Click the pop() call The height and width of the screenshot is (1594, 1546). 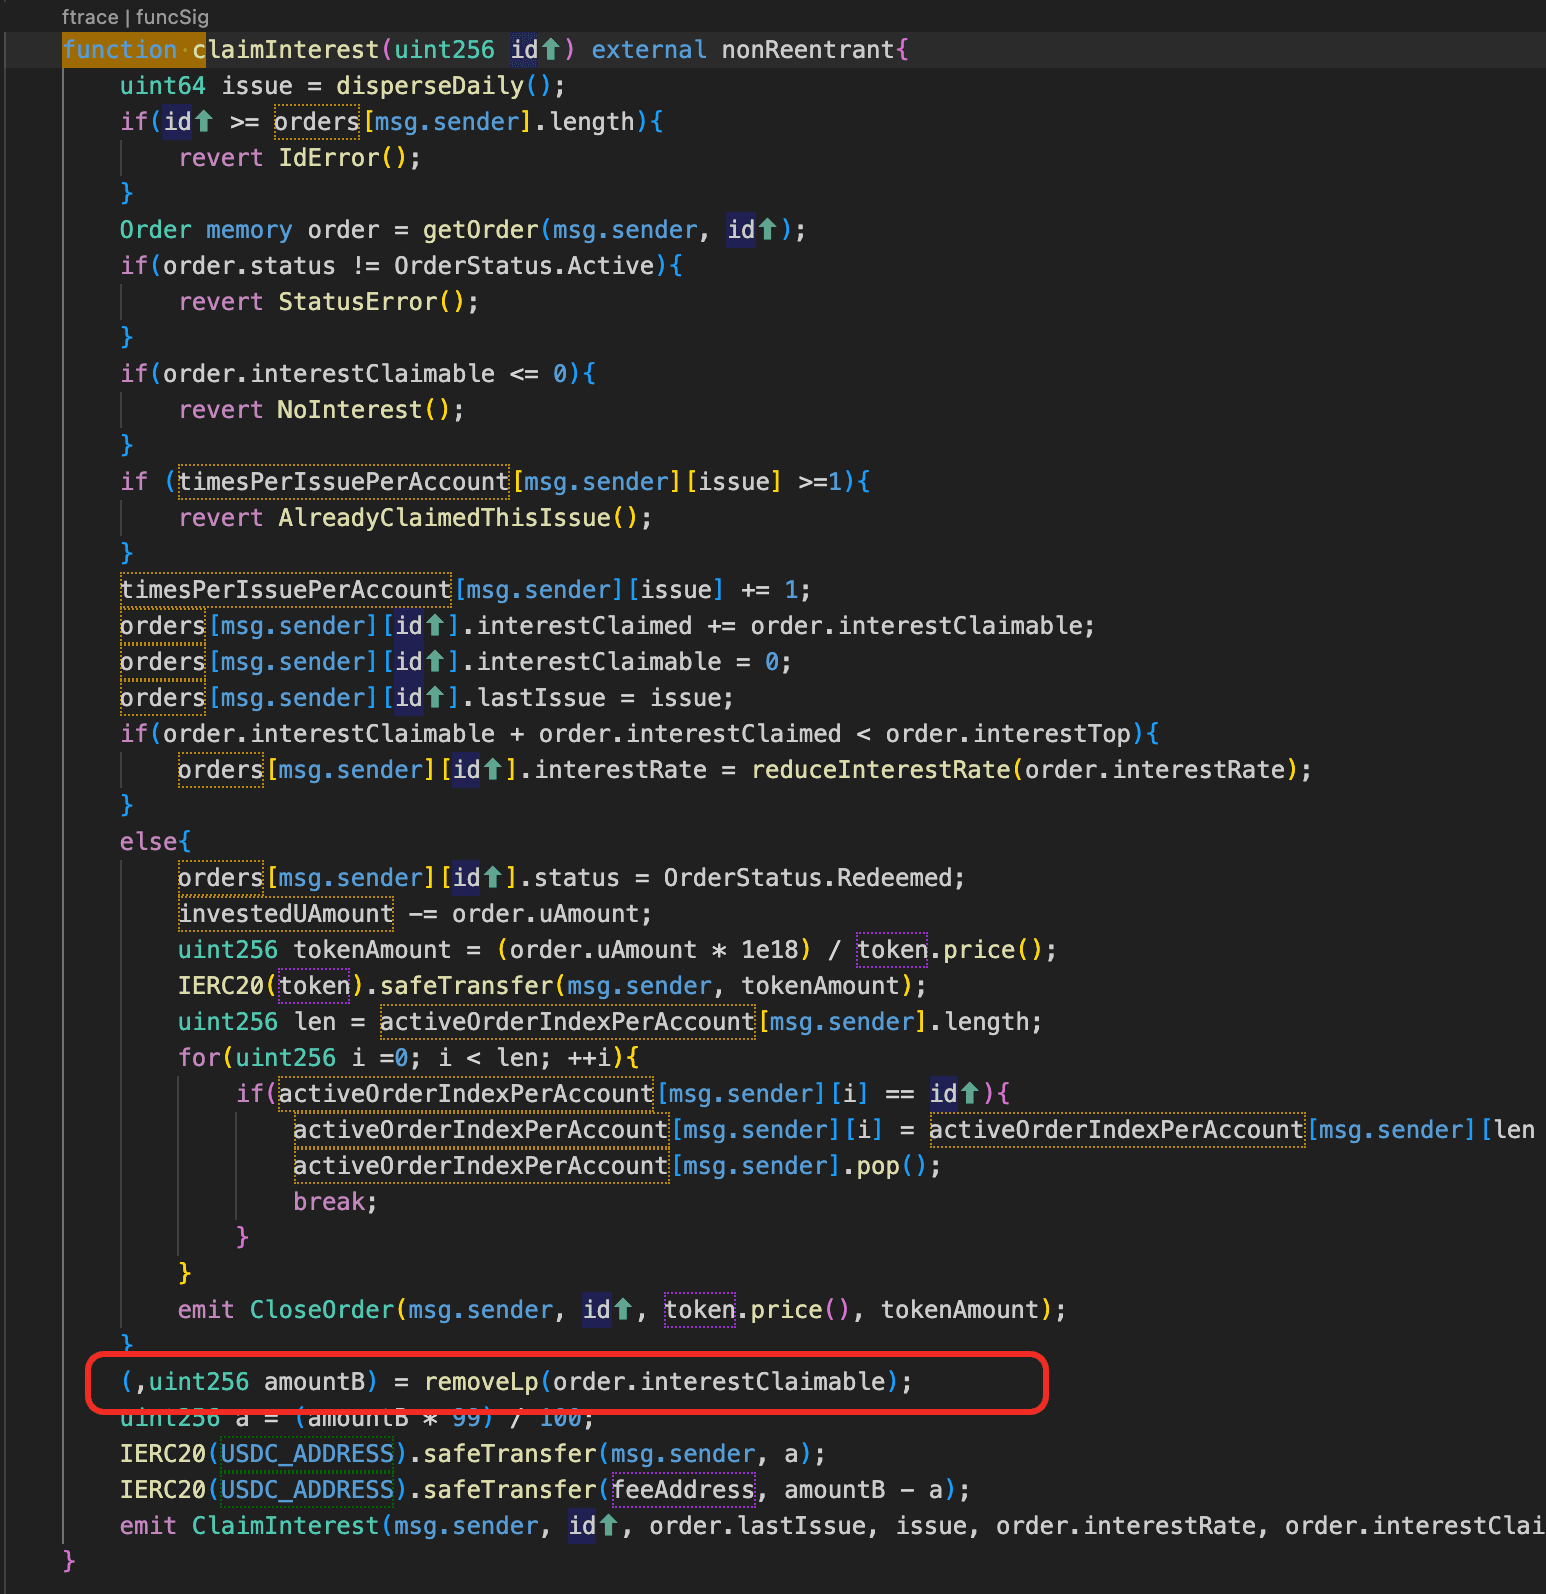click(892, 1166)
